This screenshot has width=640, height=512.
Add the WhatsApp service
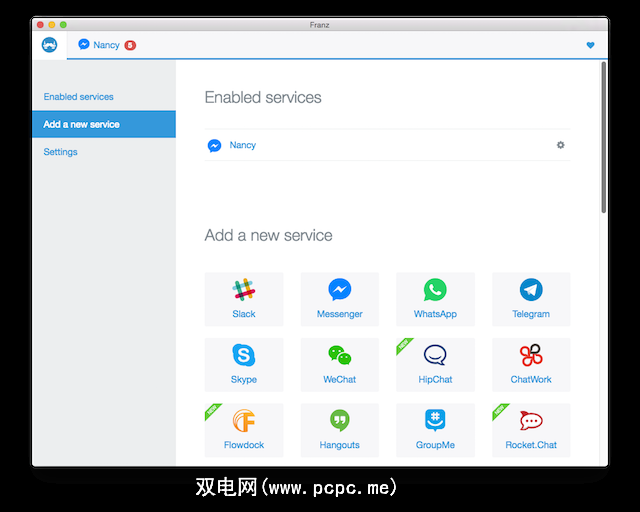(435, 299)
